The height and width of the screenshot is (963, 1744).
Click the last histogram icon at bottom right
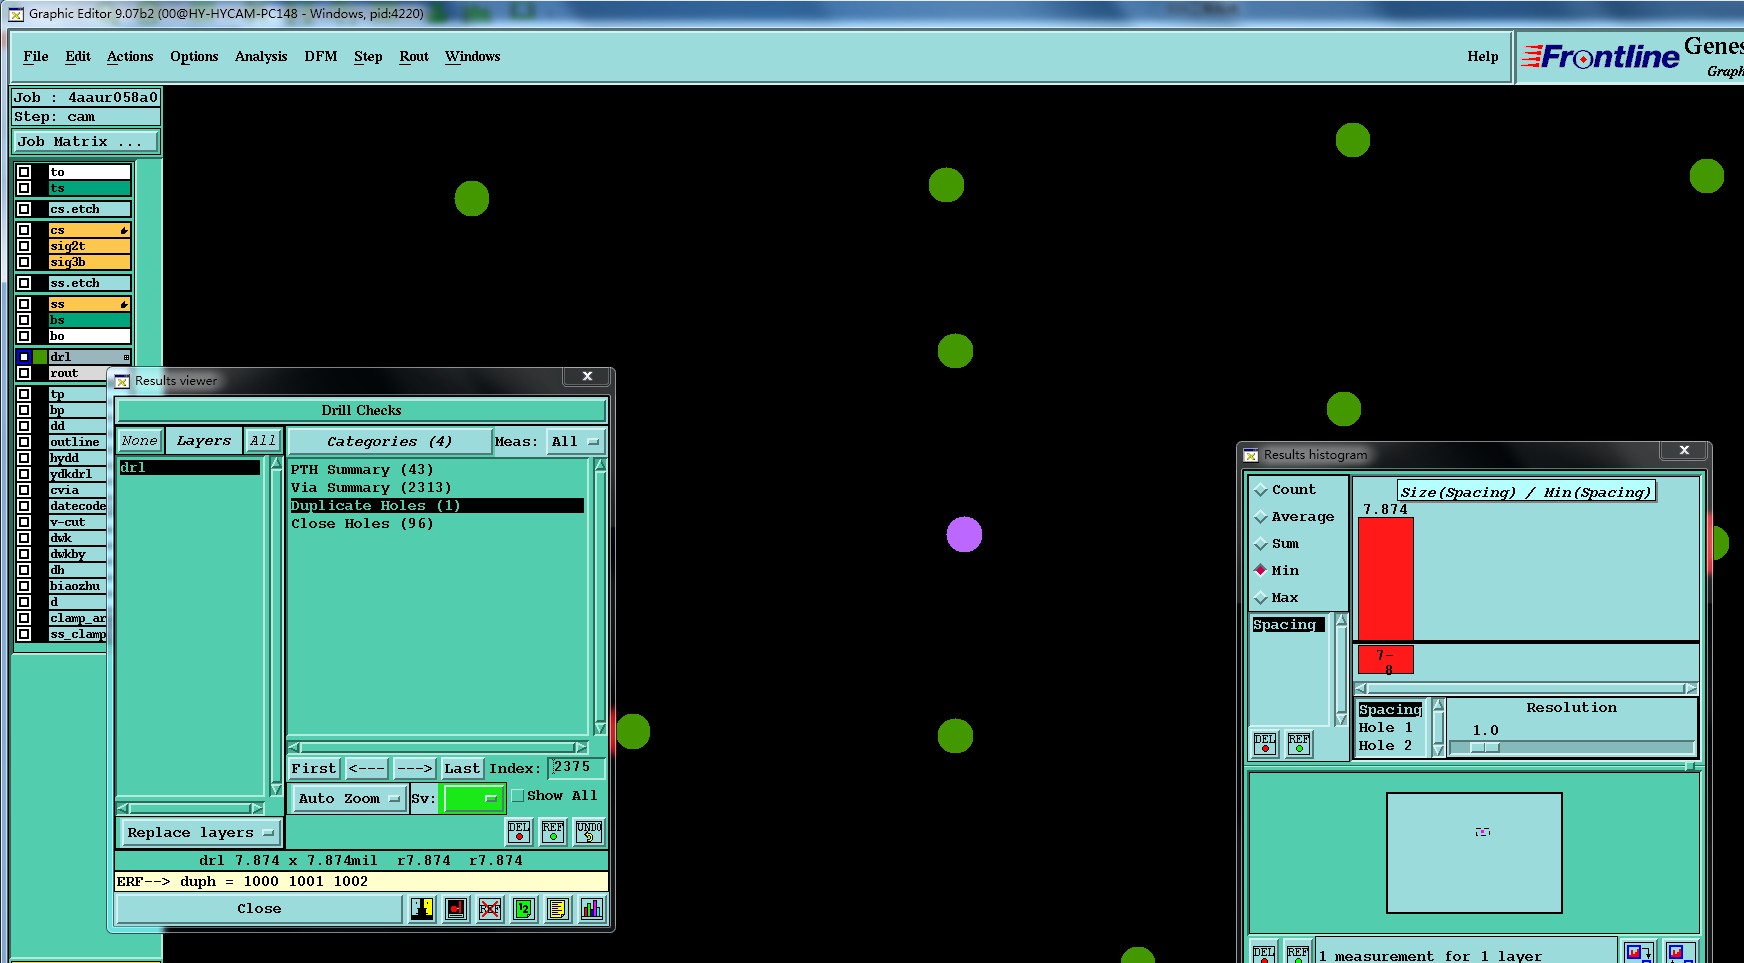[1680, 953]
